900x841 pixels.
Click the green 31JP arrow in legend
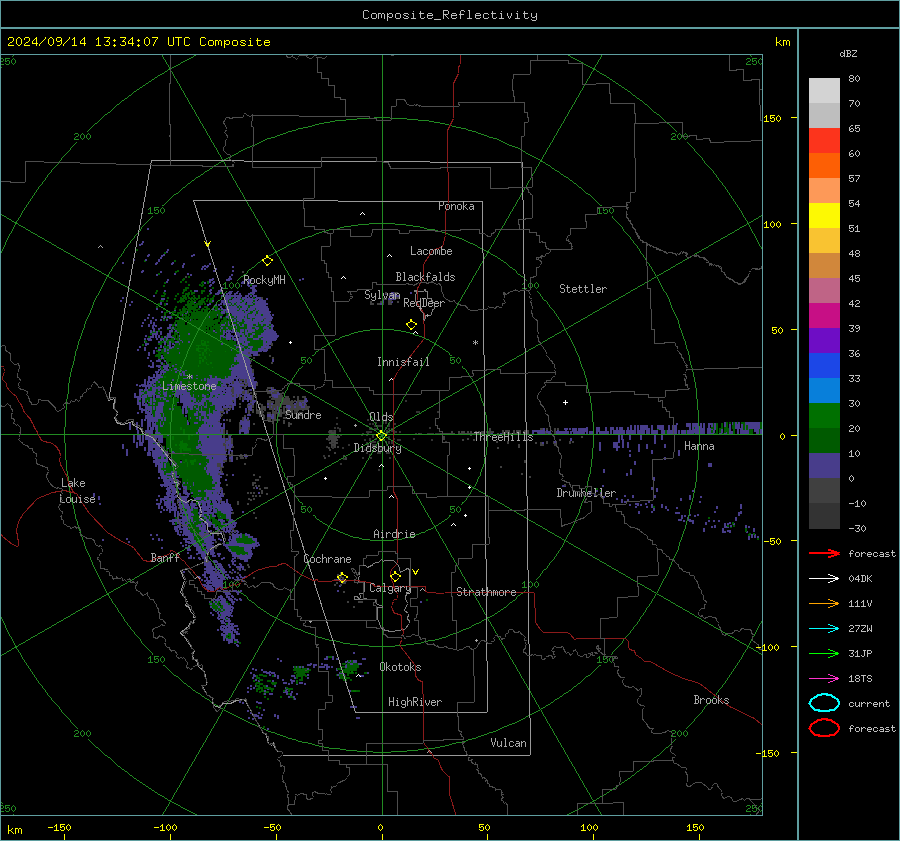(x=824, y=653)
